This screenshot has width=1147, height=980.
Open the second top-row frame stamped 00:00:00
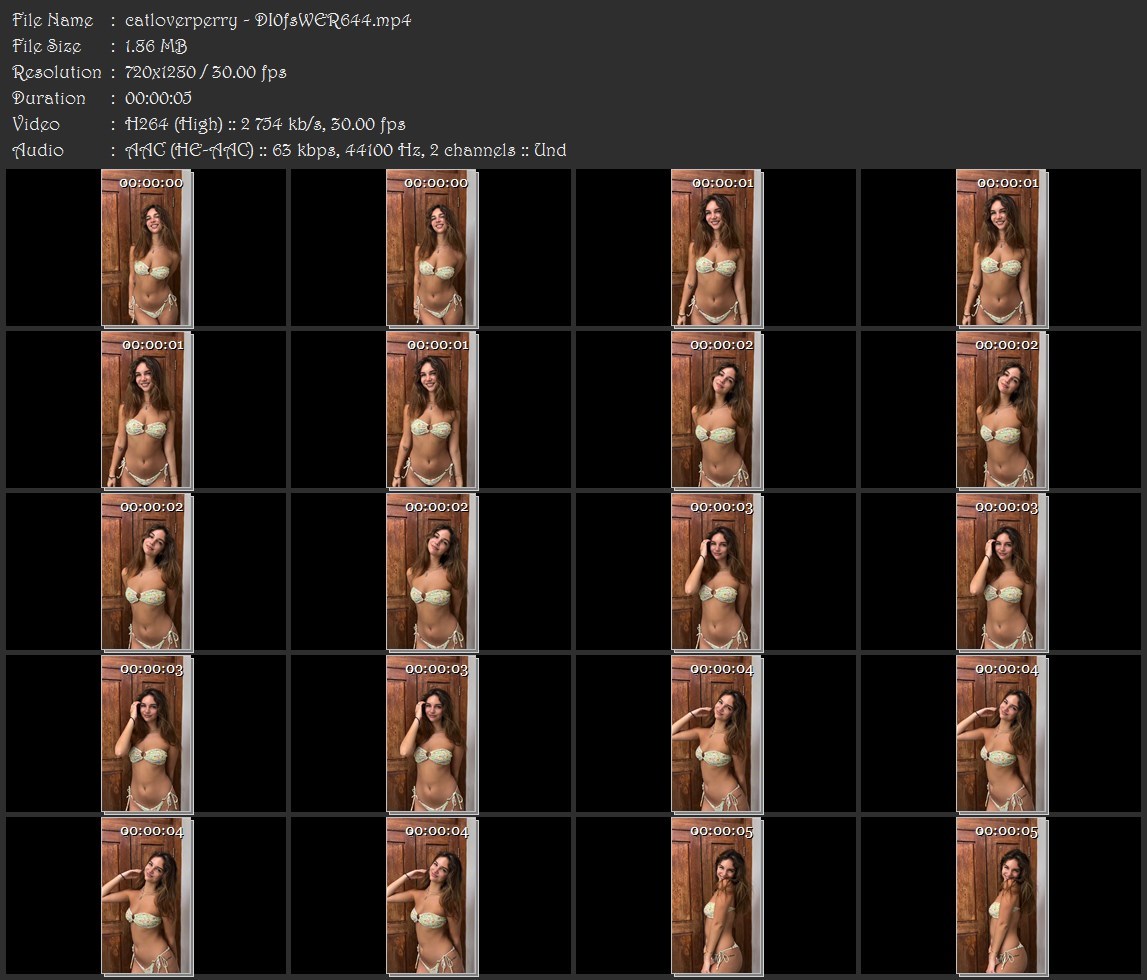coord(432,248)
